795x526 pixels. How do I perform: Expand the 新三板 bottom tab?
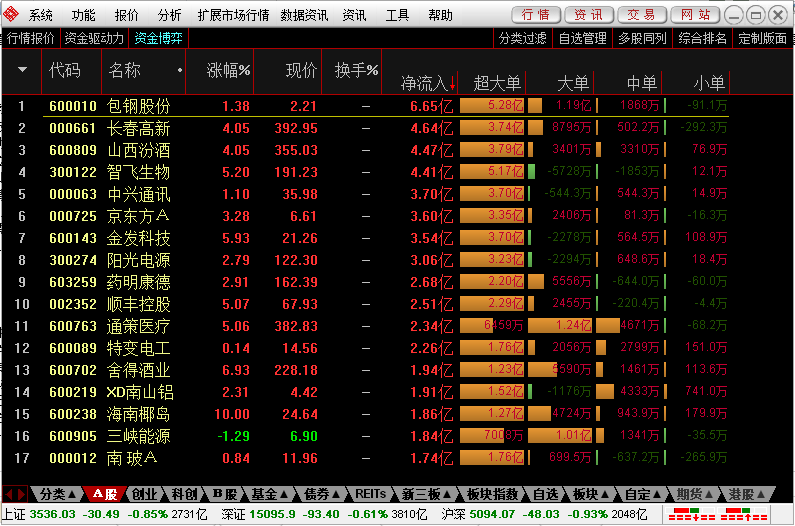(426, 494)
